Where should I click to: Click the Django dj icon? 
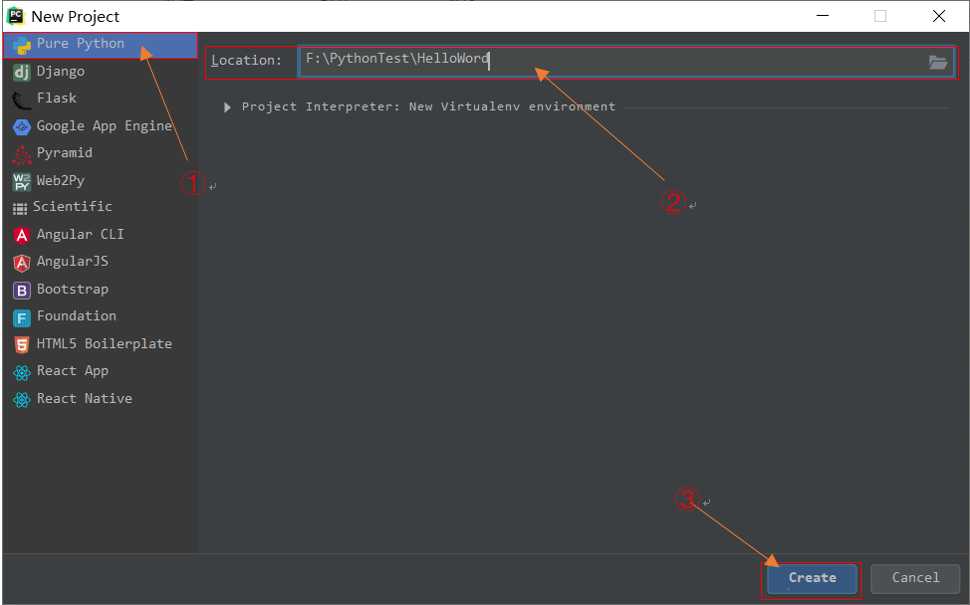22,72
